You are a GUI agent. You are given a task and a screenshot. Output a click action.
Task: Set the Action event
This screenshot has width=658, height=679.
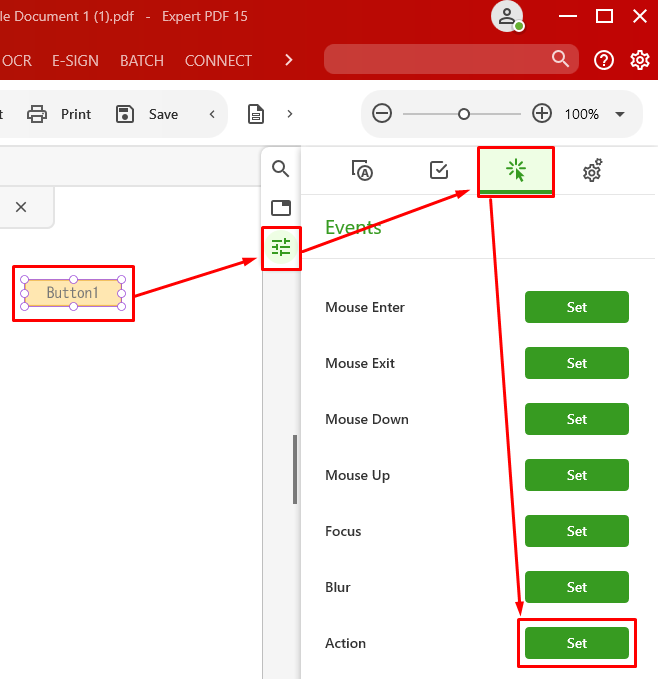[577, 643]
